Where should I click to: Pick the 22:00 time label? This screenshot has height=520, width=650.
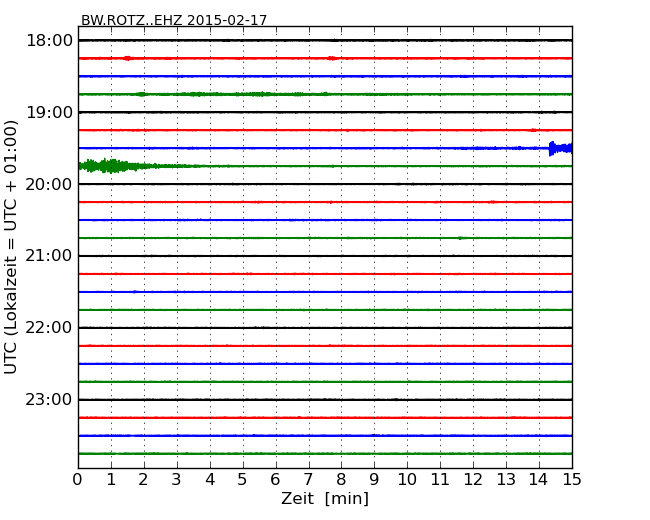49,328
